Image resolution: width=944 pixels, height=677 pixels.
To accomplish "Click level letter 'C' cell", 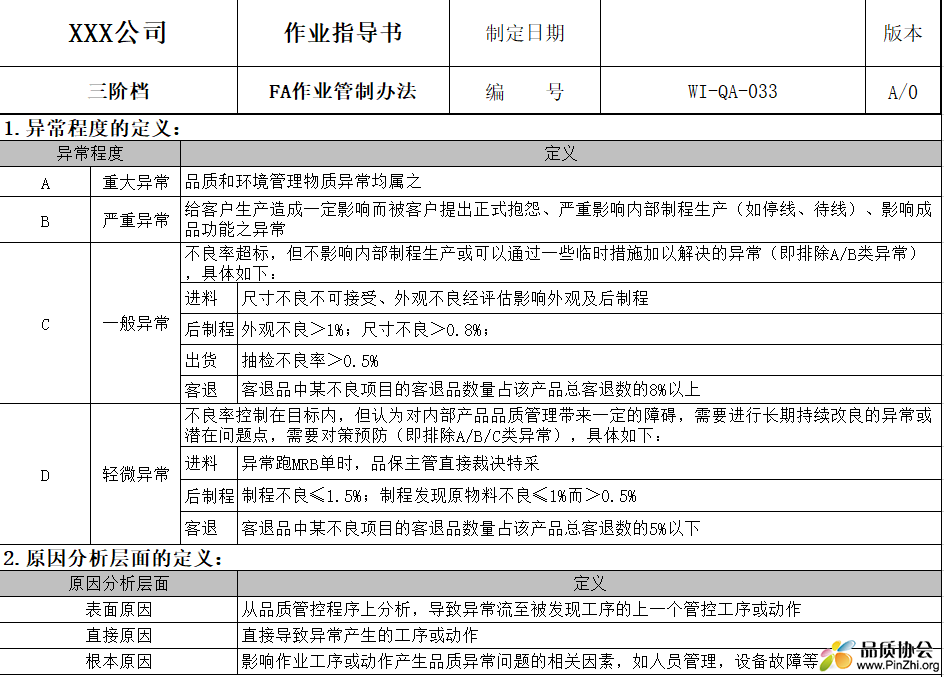I will pos(45,324).
